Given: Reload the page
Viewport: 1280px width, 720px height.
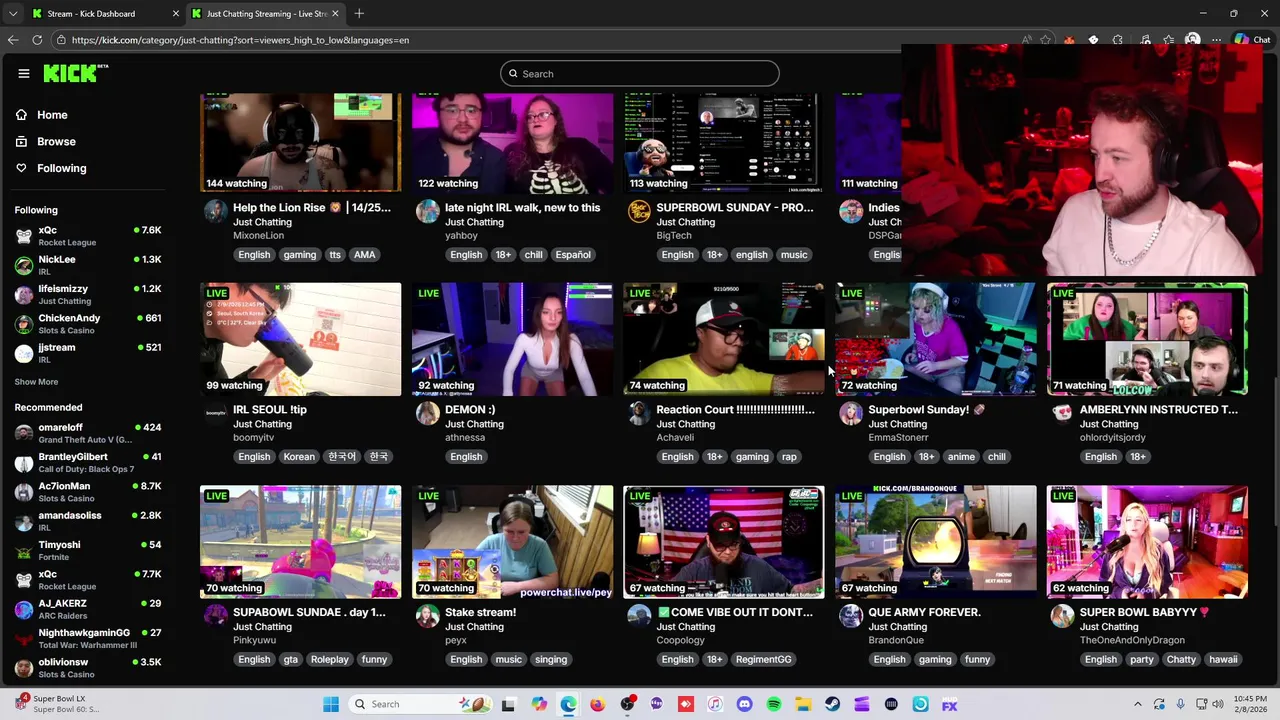Looking at the screenshot, I should (37, 40).
